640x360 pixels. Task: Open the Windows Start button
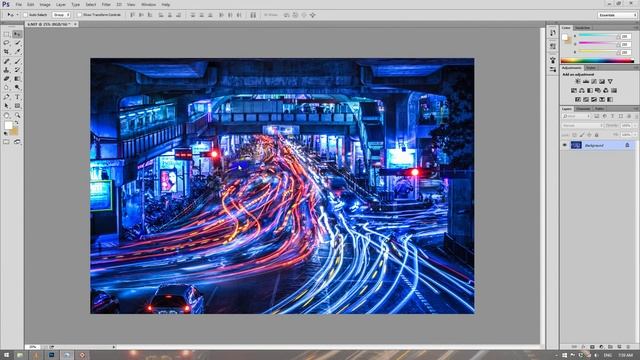[x=6, y=356]
